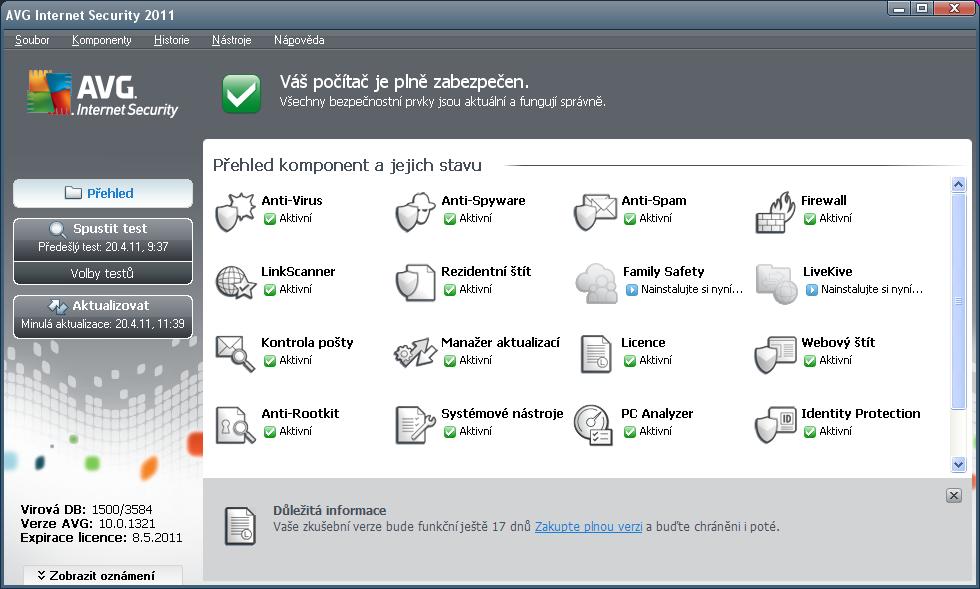This screenshot has height=589, width=980.
Task: Open the Firewall brick wall icon
Action: tap(775, 211)
